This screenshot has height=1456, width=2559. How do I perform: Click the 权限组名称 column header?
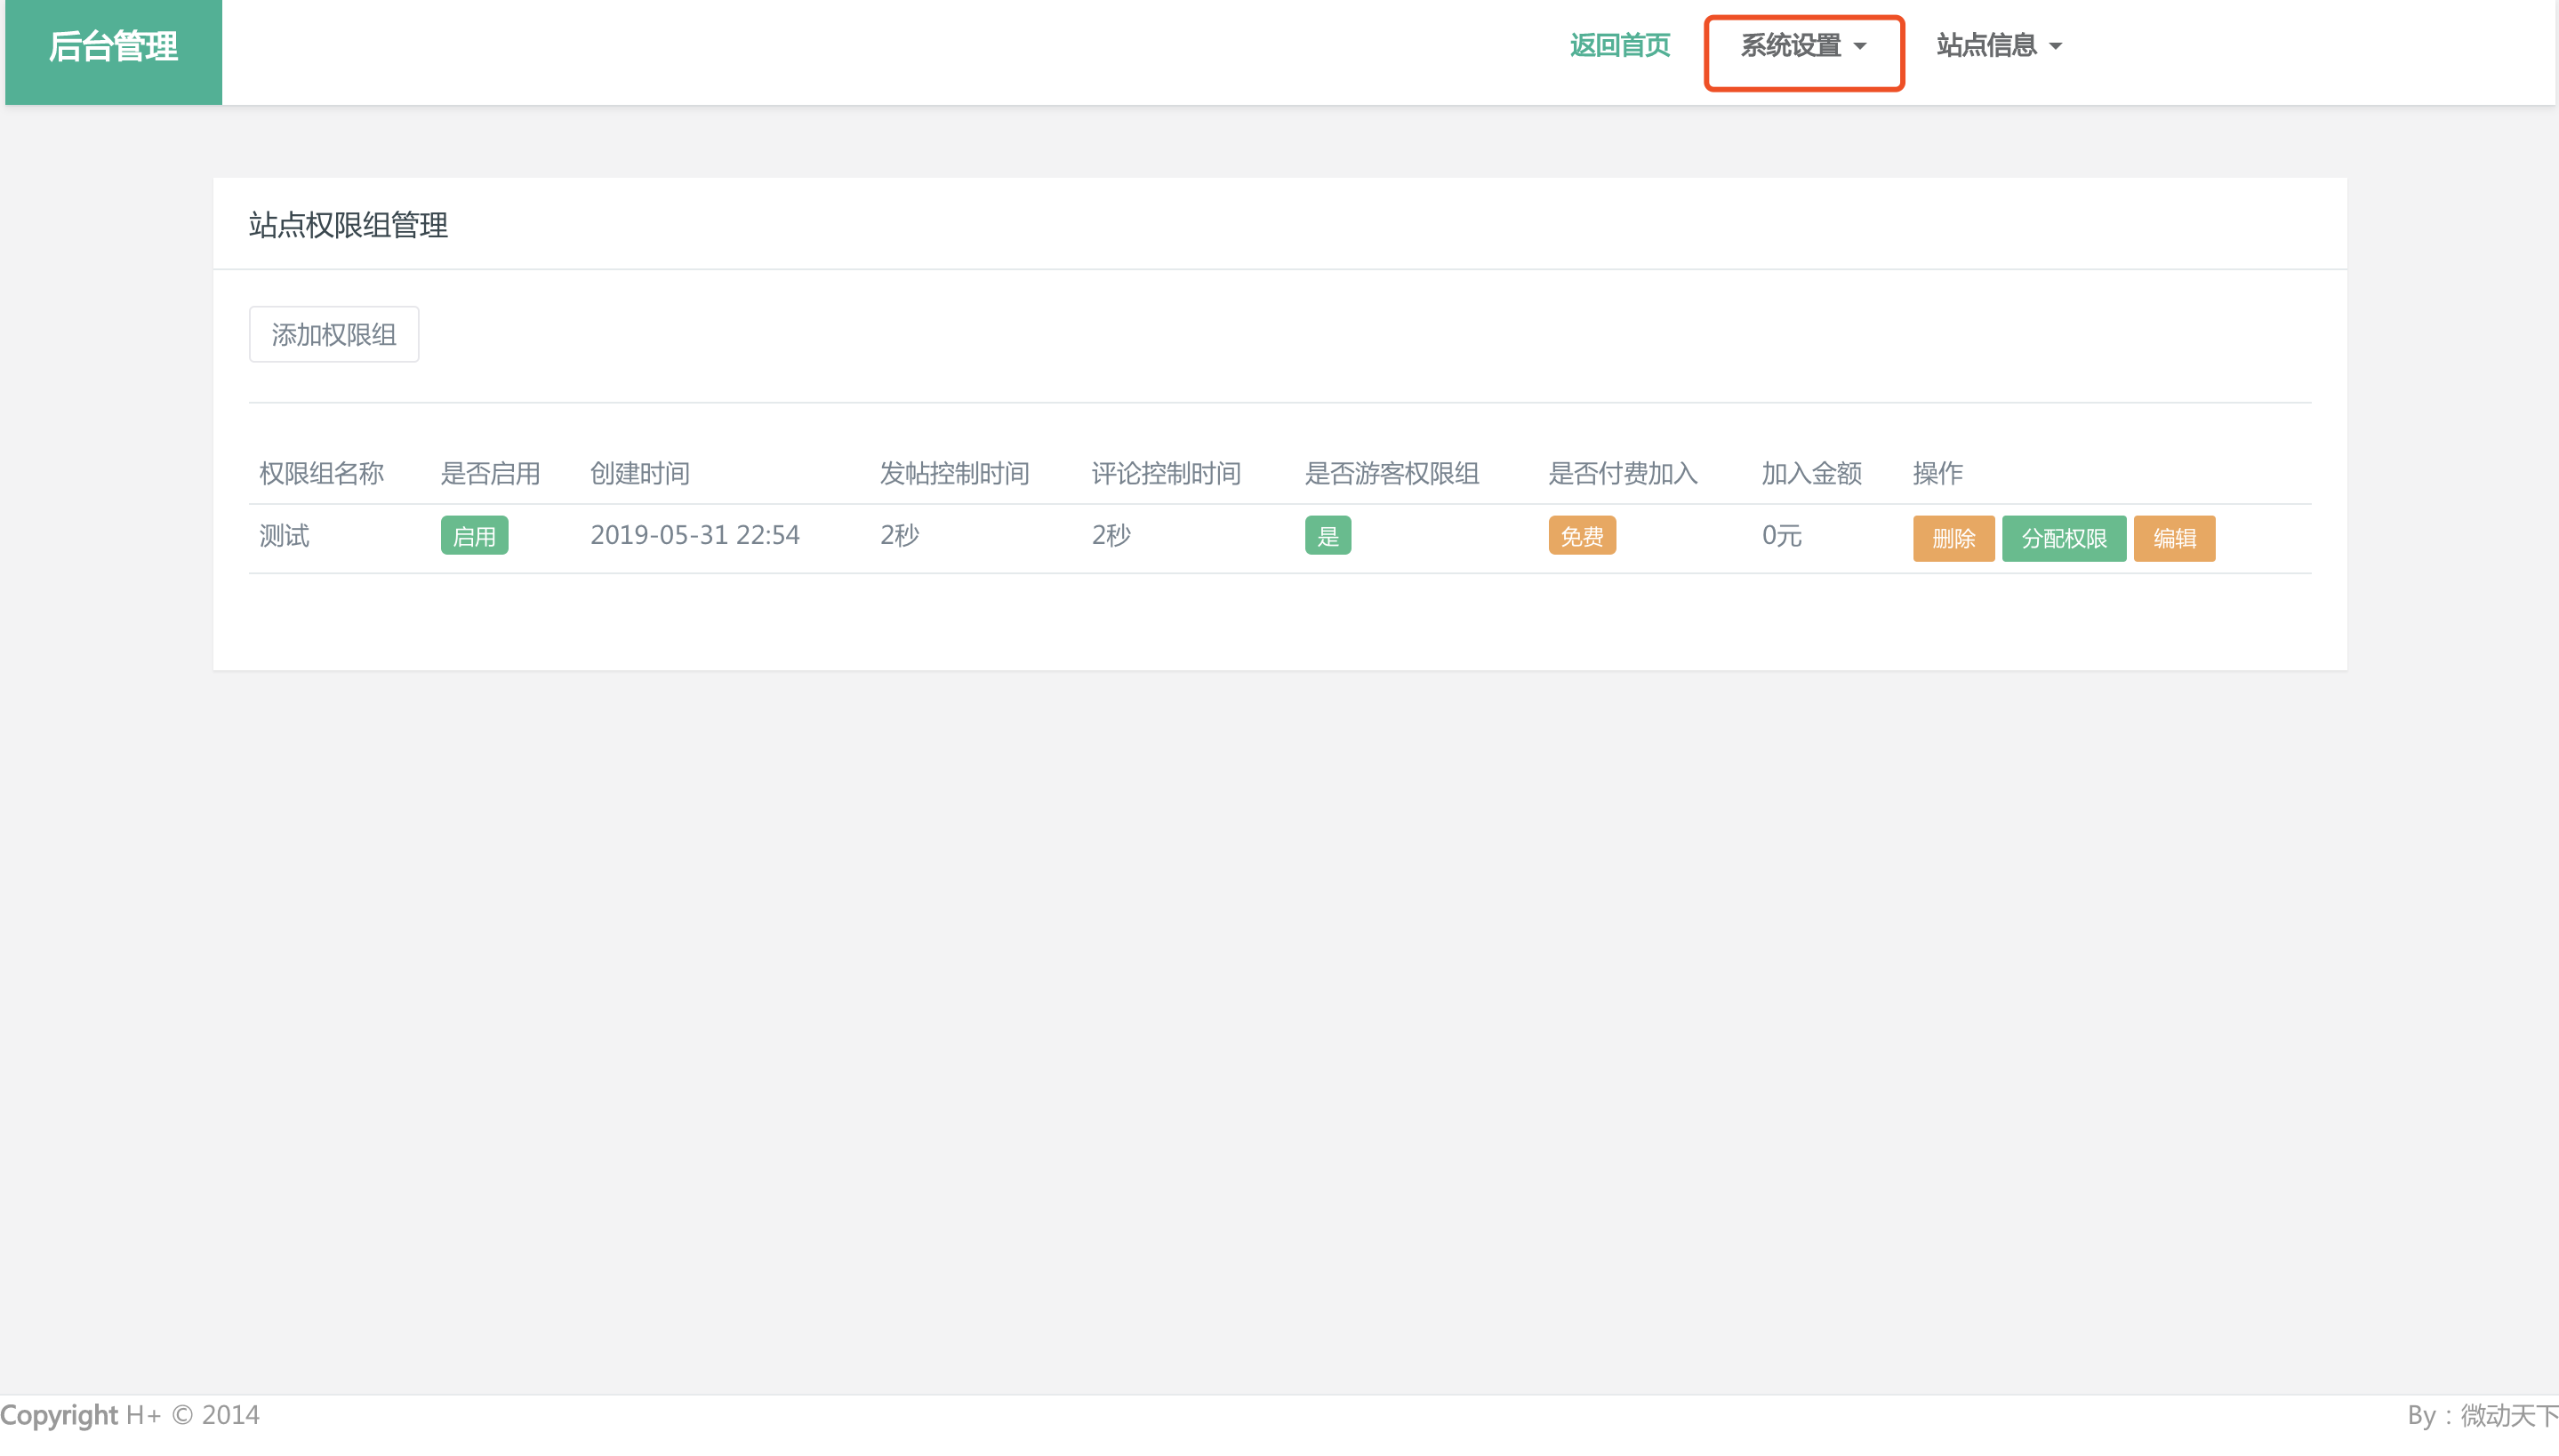click(x=321, y=473)
